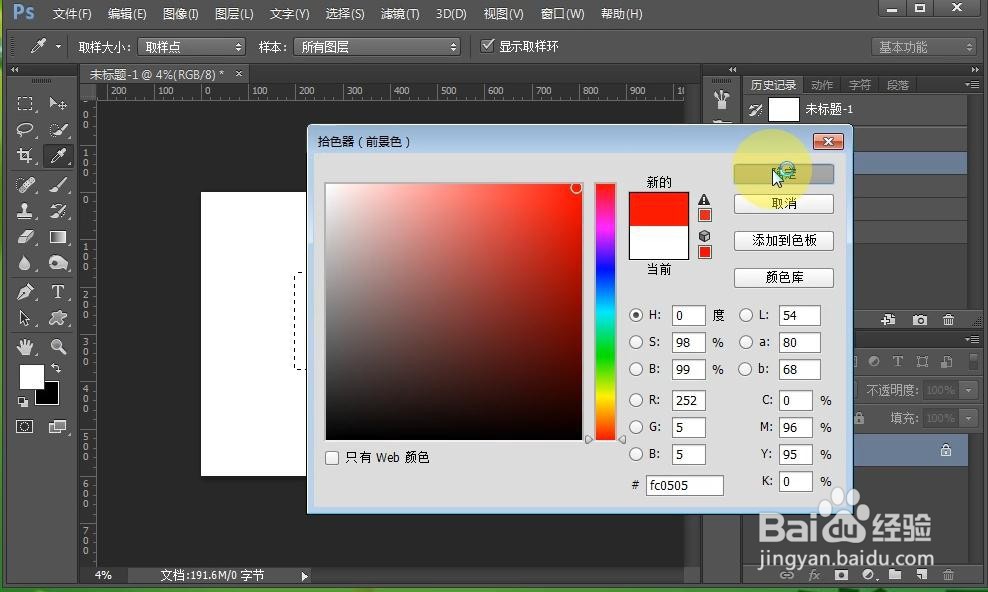Image resolution: width=988 pixels, height=592 pixels.
Task: Create new snapshot with camera icon
Action: tap(919, 319)
